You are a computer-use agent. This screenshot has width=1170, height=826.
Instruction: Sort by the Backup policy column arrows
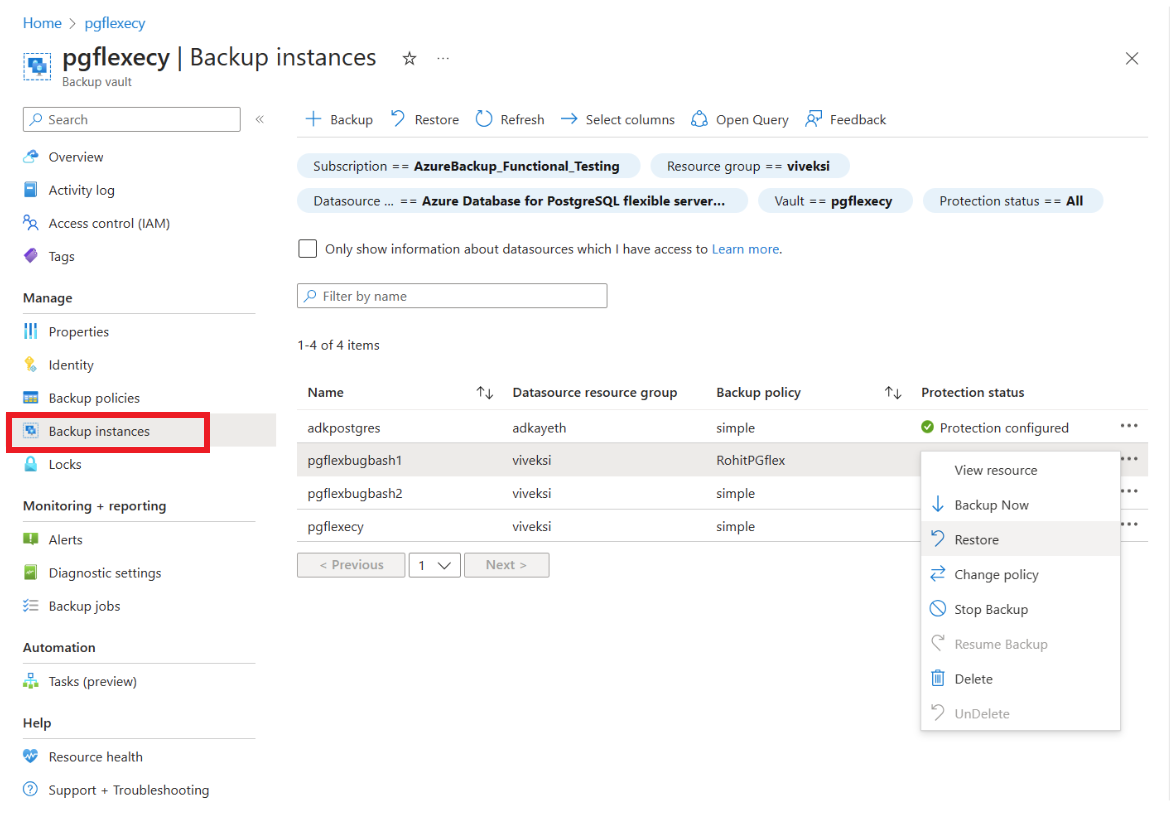coord(893,392)
